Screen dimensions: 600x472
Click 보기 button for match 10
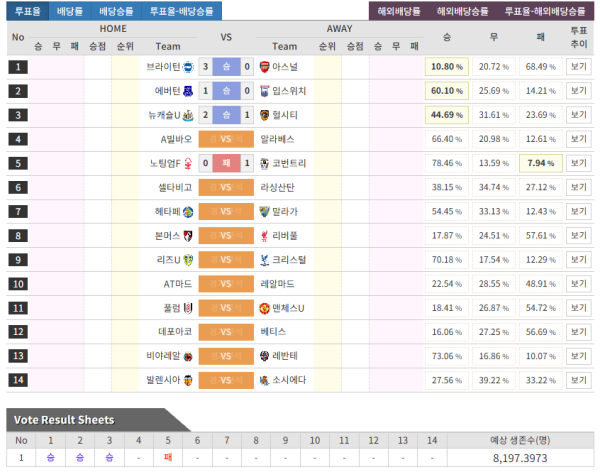[579, 284]
